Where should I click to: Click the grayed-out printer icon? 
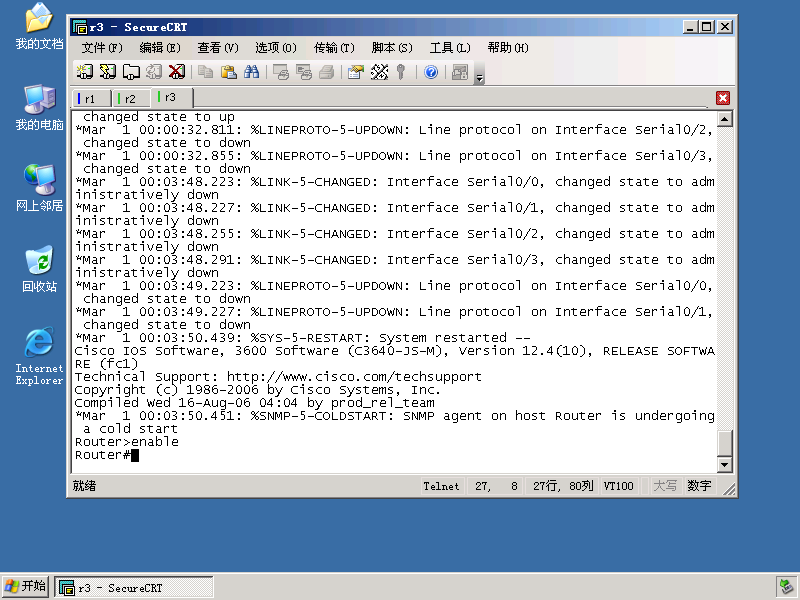[327, 72]
